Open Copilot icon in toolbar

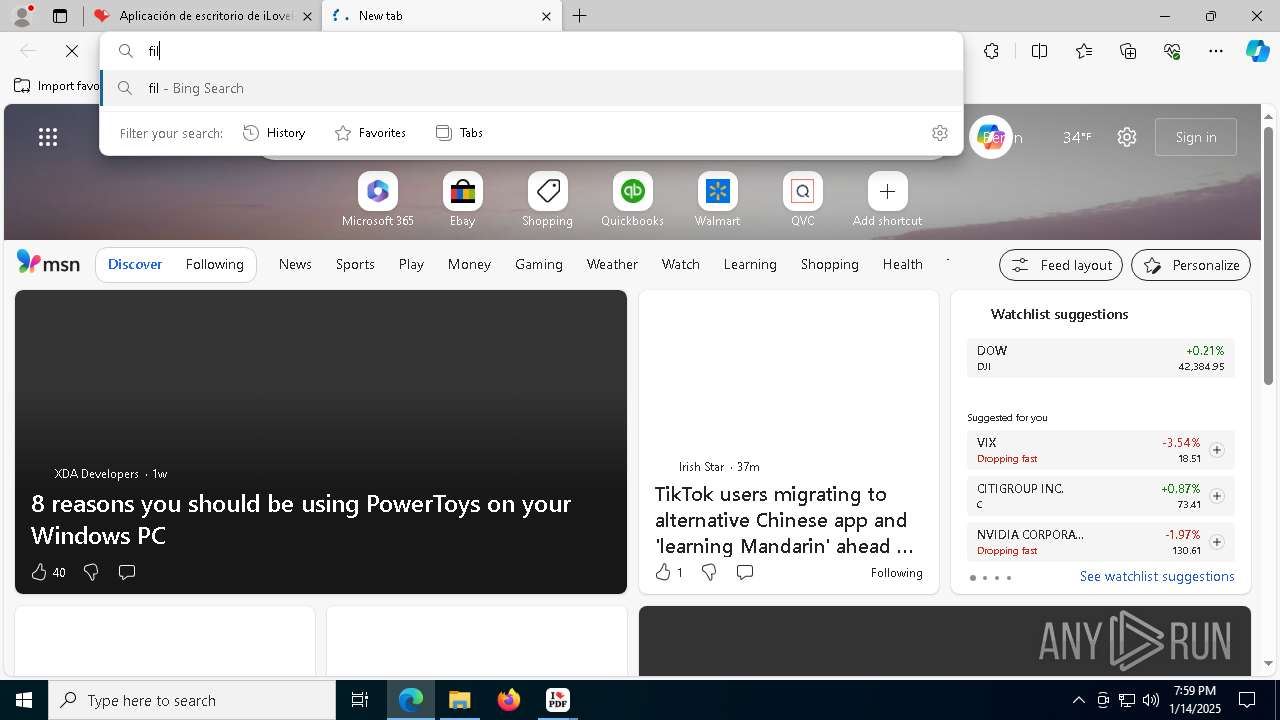click(x=1257, y=51)
